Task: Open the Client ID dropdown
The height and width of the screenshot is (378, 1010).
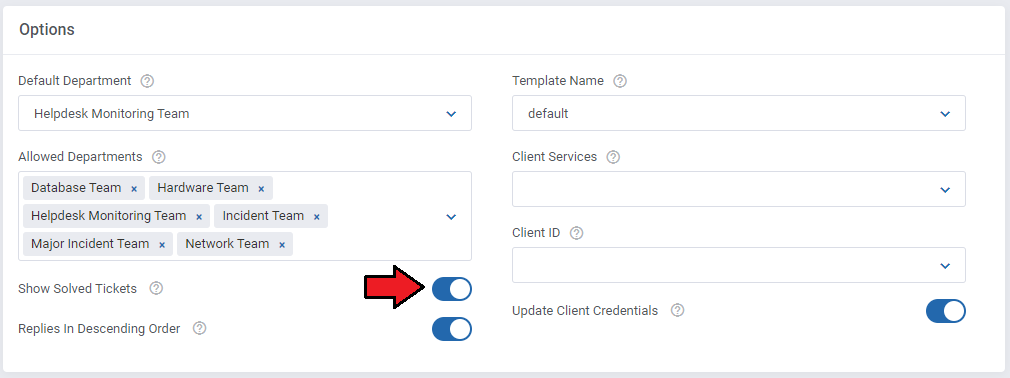Action: point(739,265)
